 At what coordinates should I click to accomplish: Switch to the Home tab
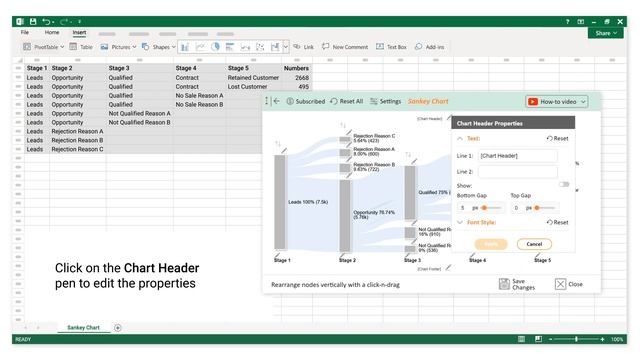tap(52, 32)
